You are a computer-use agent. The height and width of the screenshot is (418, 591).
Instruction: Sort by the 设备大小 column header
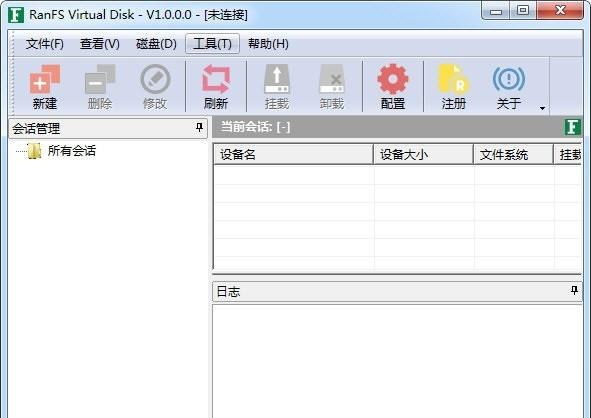tap(423, 154)
